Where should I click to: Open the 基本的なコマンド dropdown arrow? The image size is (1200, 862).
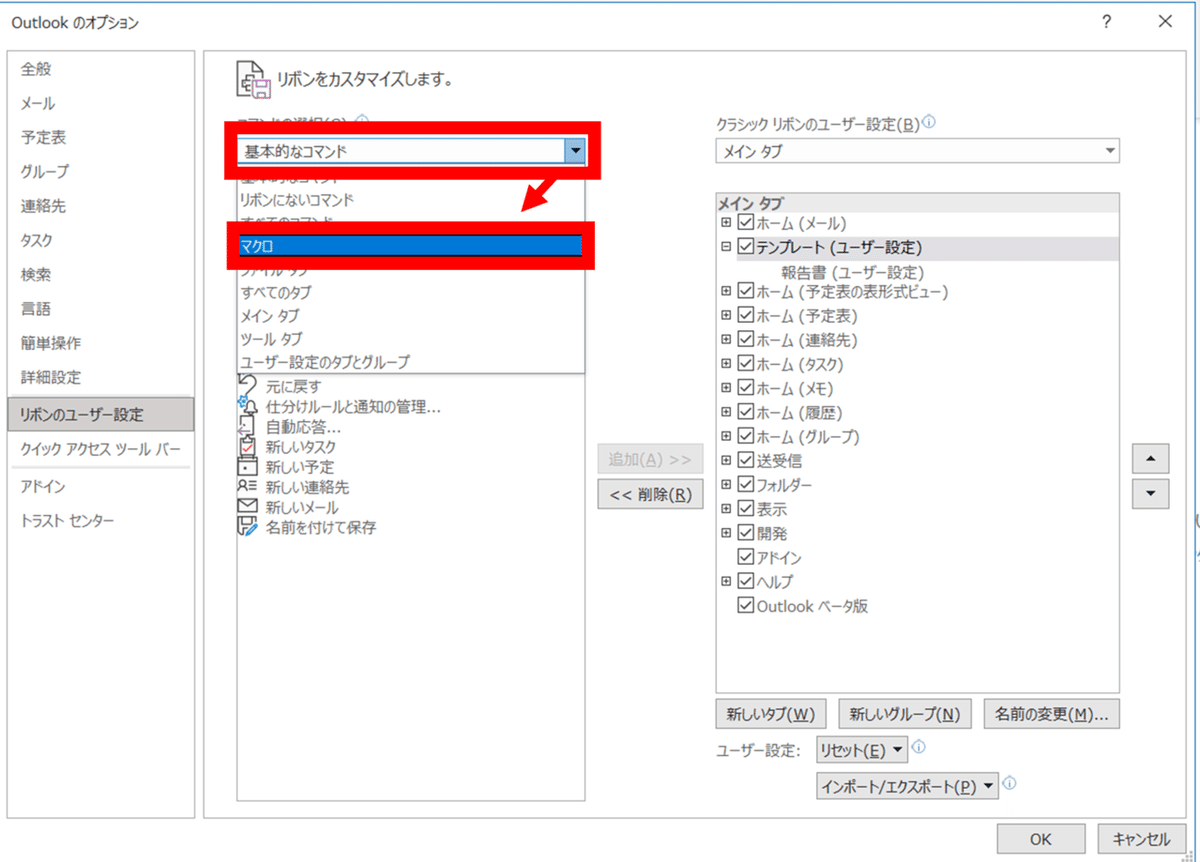(x=574, y=151)
